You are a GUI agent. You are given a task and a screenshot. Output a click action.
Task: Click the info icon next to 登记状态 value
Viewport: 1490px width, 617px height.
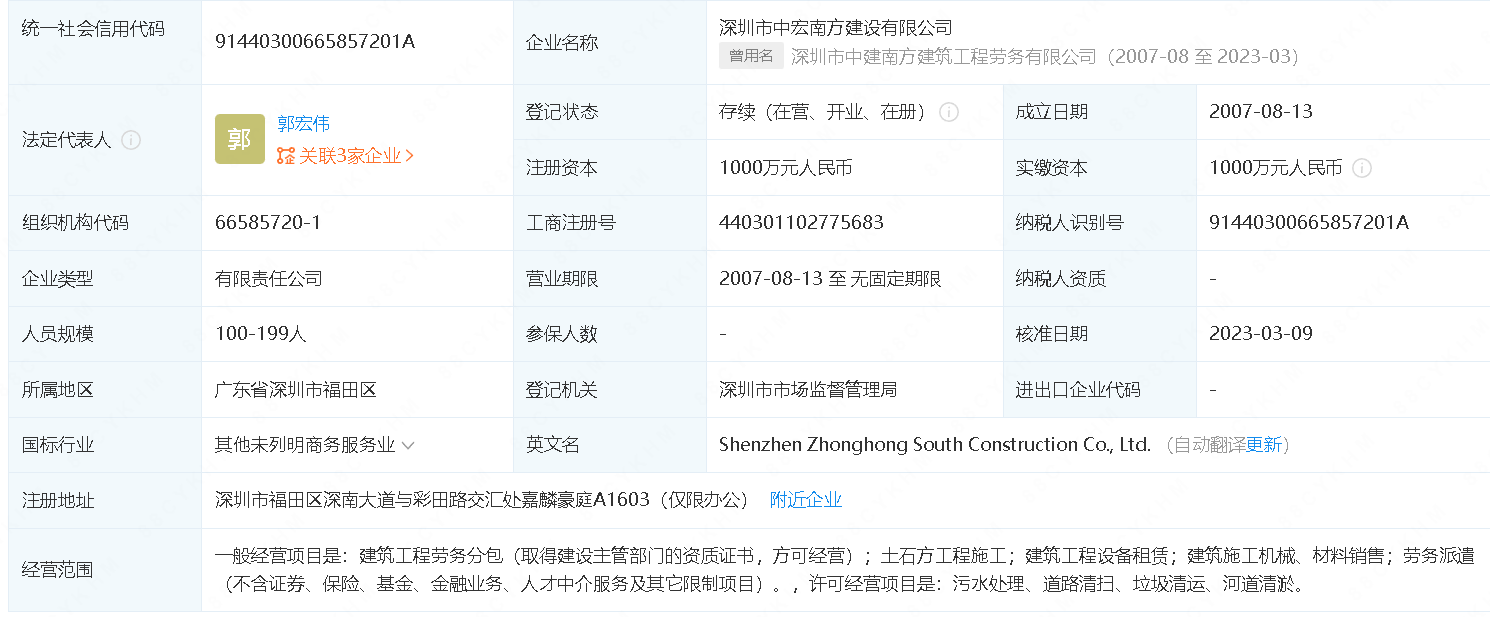(949, 112)
